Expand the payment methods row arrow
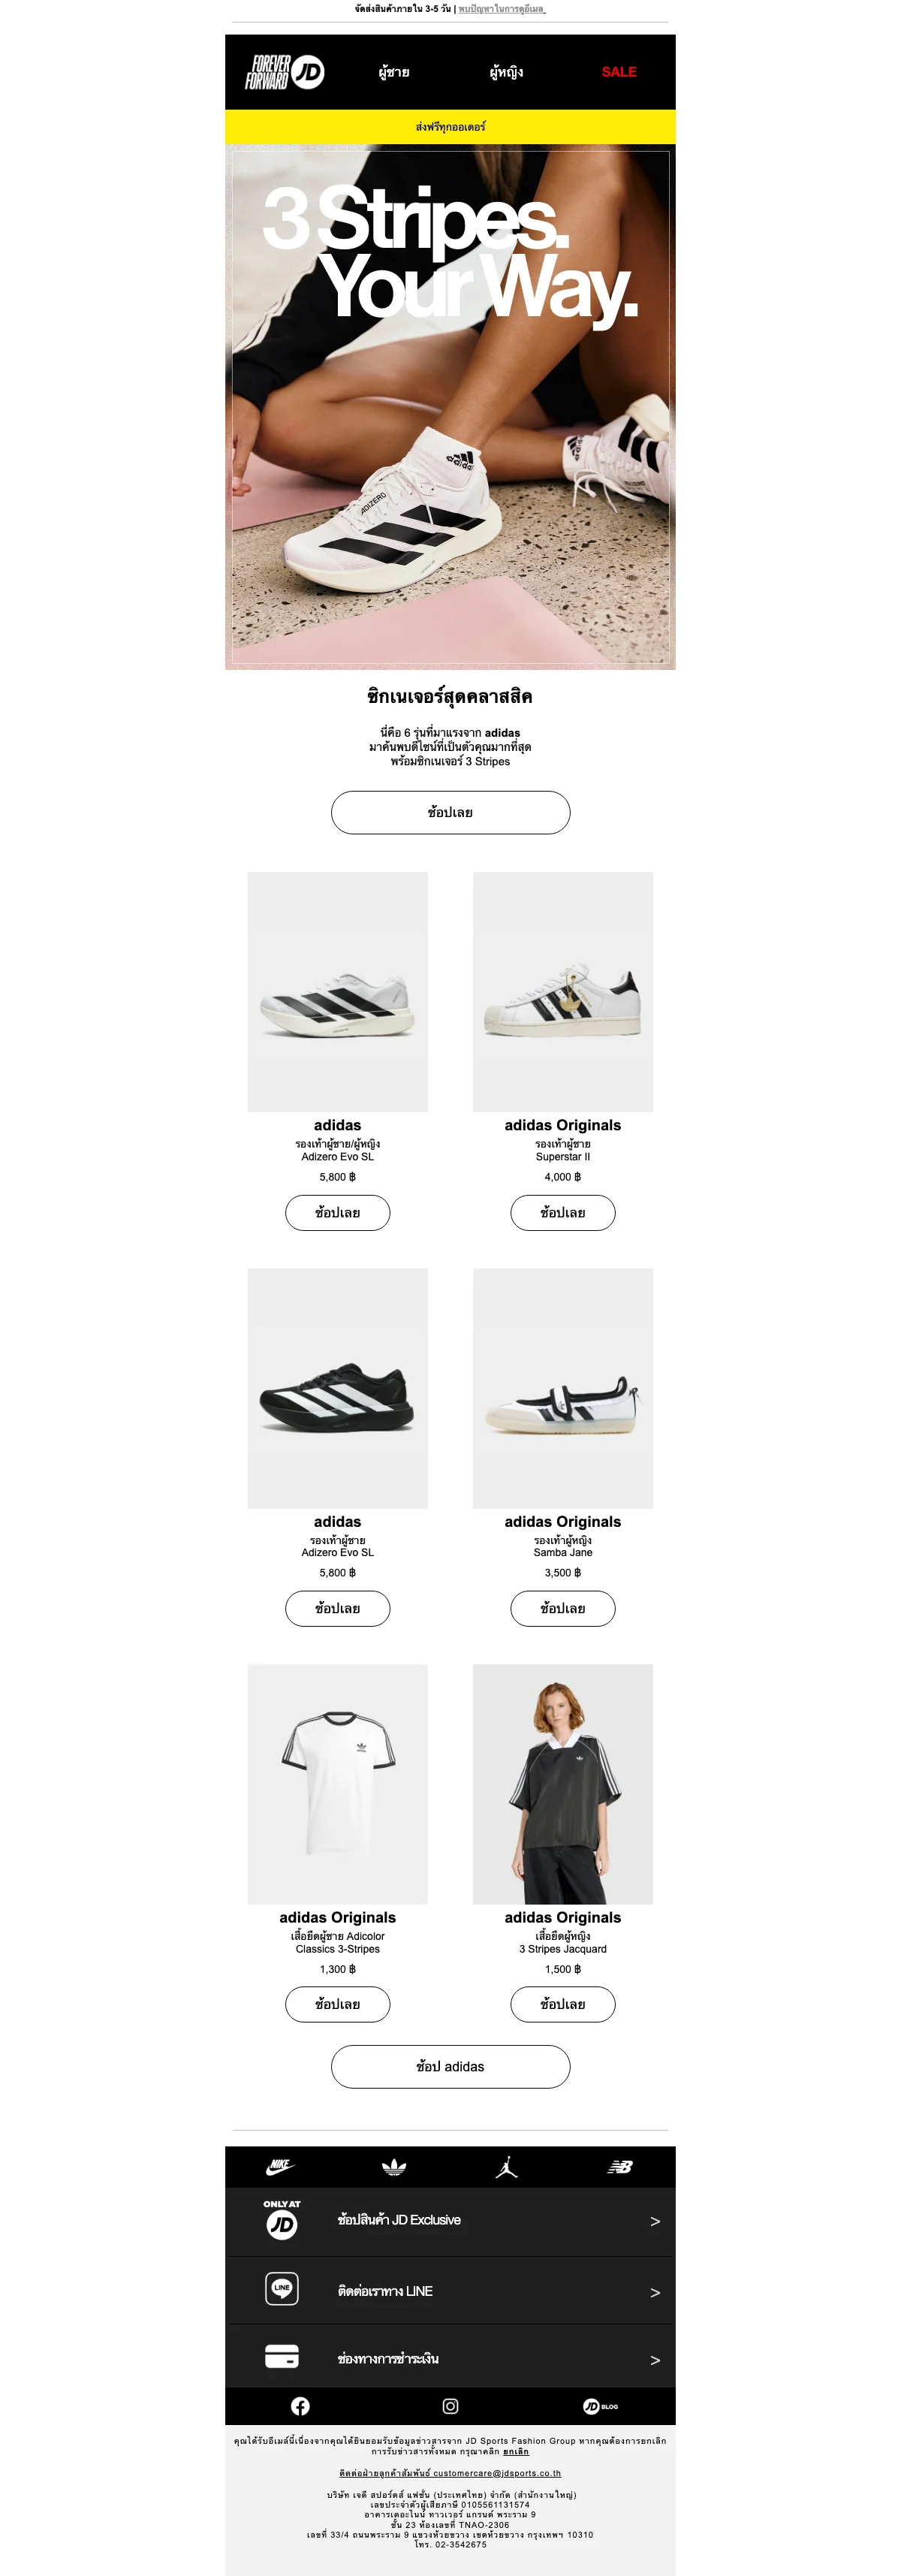 click(655, 2360)
